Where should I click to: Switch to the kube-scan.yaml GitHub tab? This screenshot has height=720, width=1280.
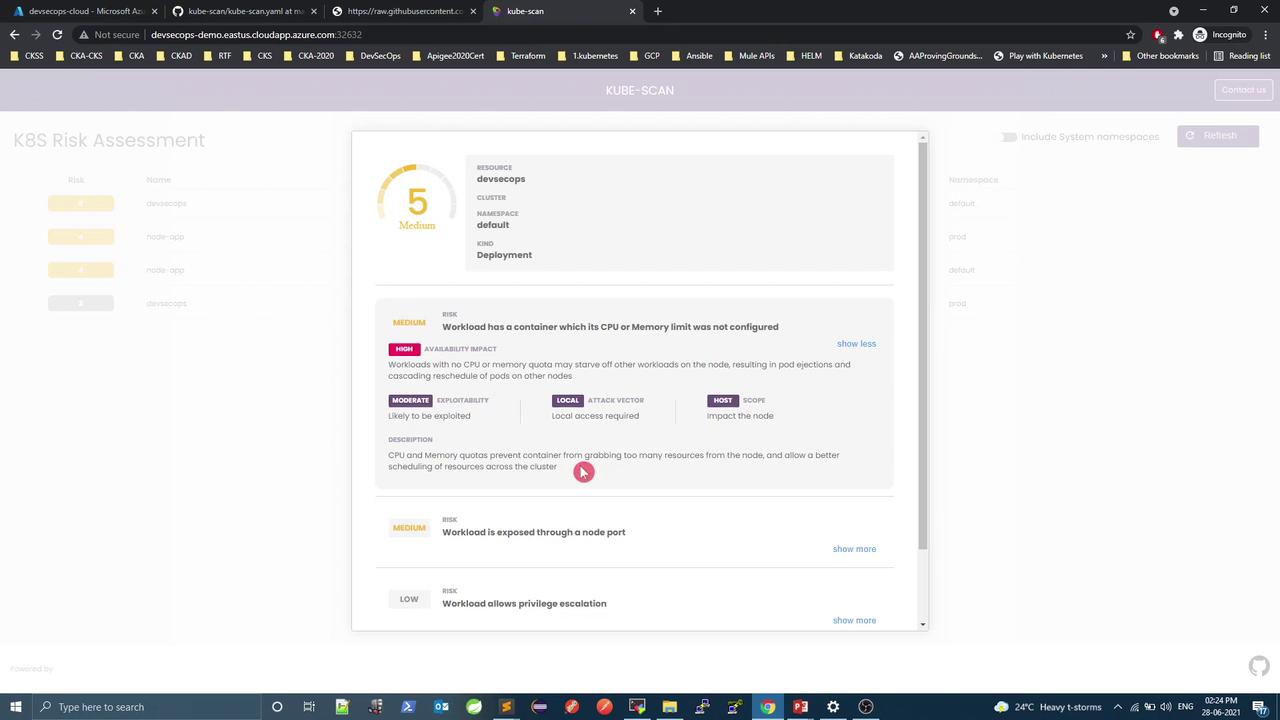[244, 11]
